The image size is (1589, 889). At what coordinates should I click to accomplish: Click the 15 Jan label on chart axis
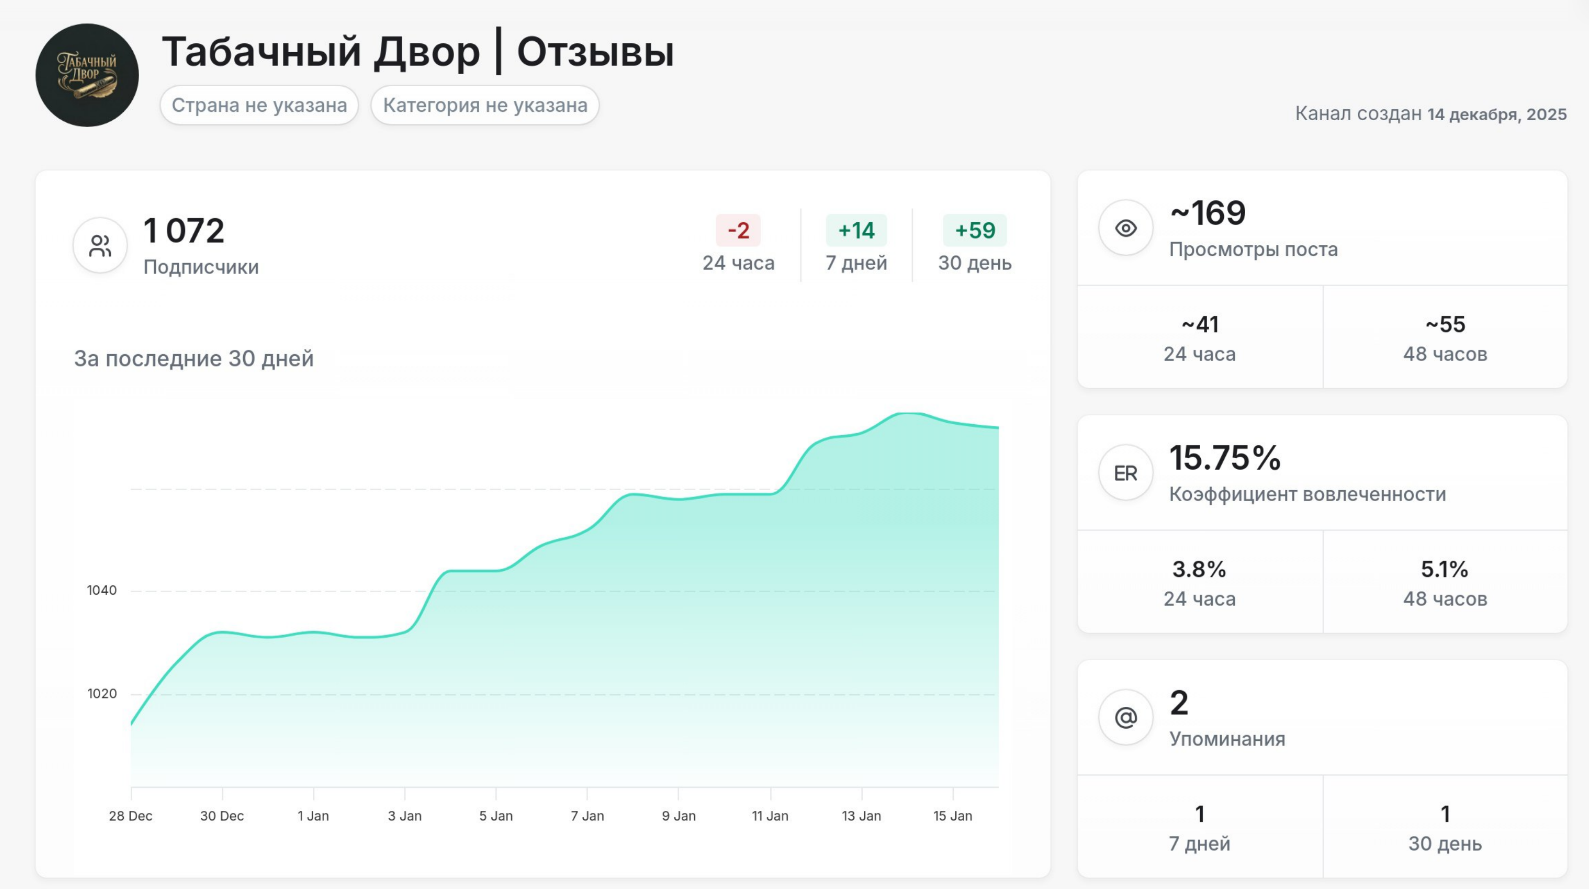[x=953, y=816]
